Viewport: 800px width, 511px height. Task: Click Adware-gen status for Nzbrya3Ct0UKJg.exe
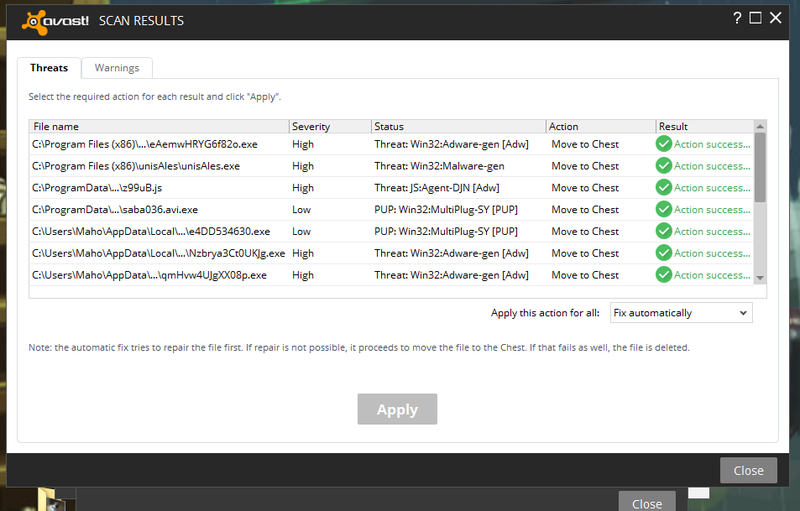[452, 253]
